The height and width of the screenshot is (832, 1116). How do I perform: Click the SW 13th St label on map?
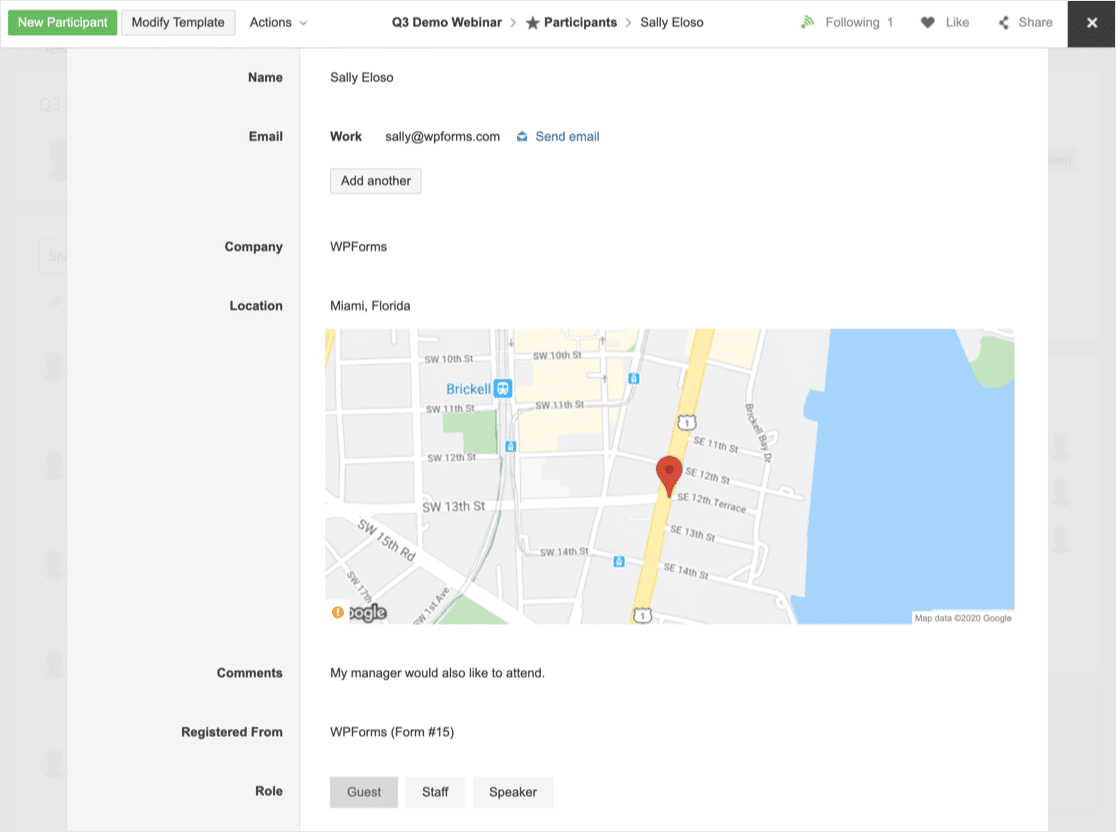[453, 507]
